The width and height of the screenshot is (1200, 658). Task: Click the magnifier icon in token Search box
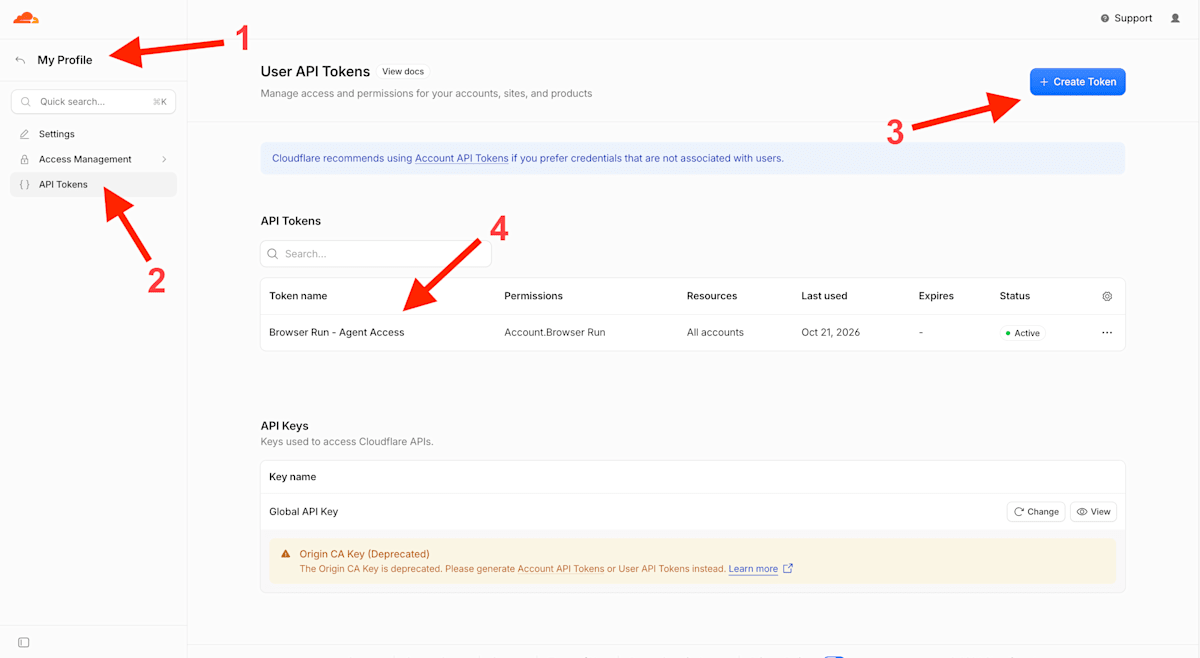273,254
